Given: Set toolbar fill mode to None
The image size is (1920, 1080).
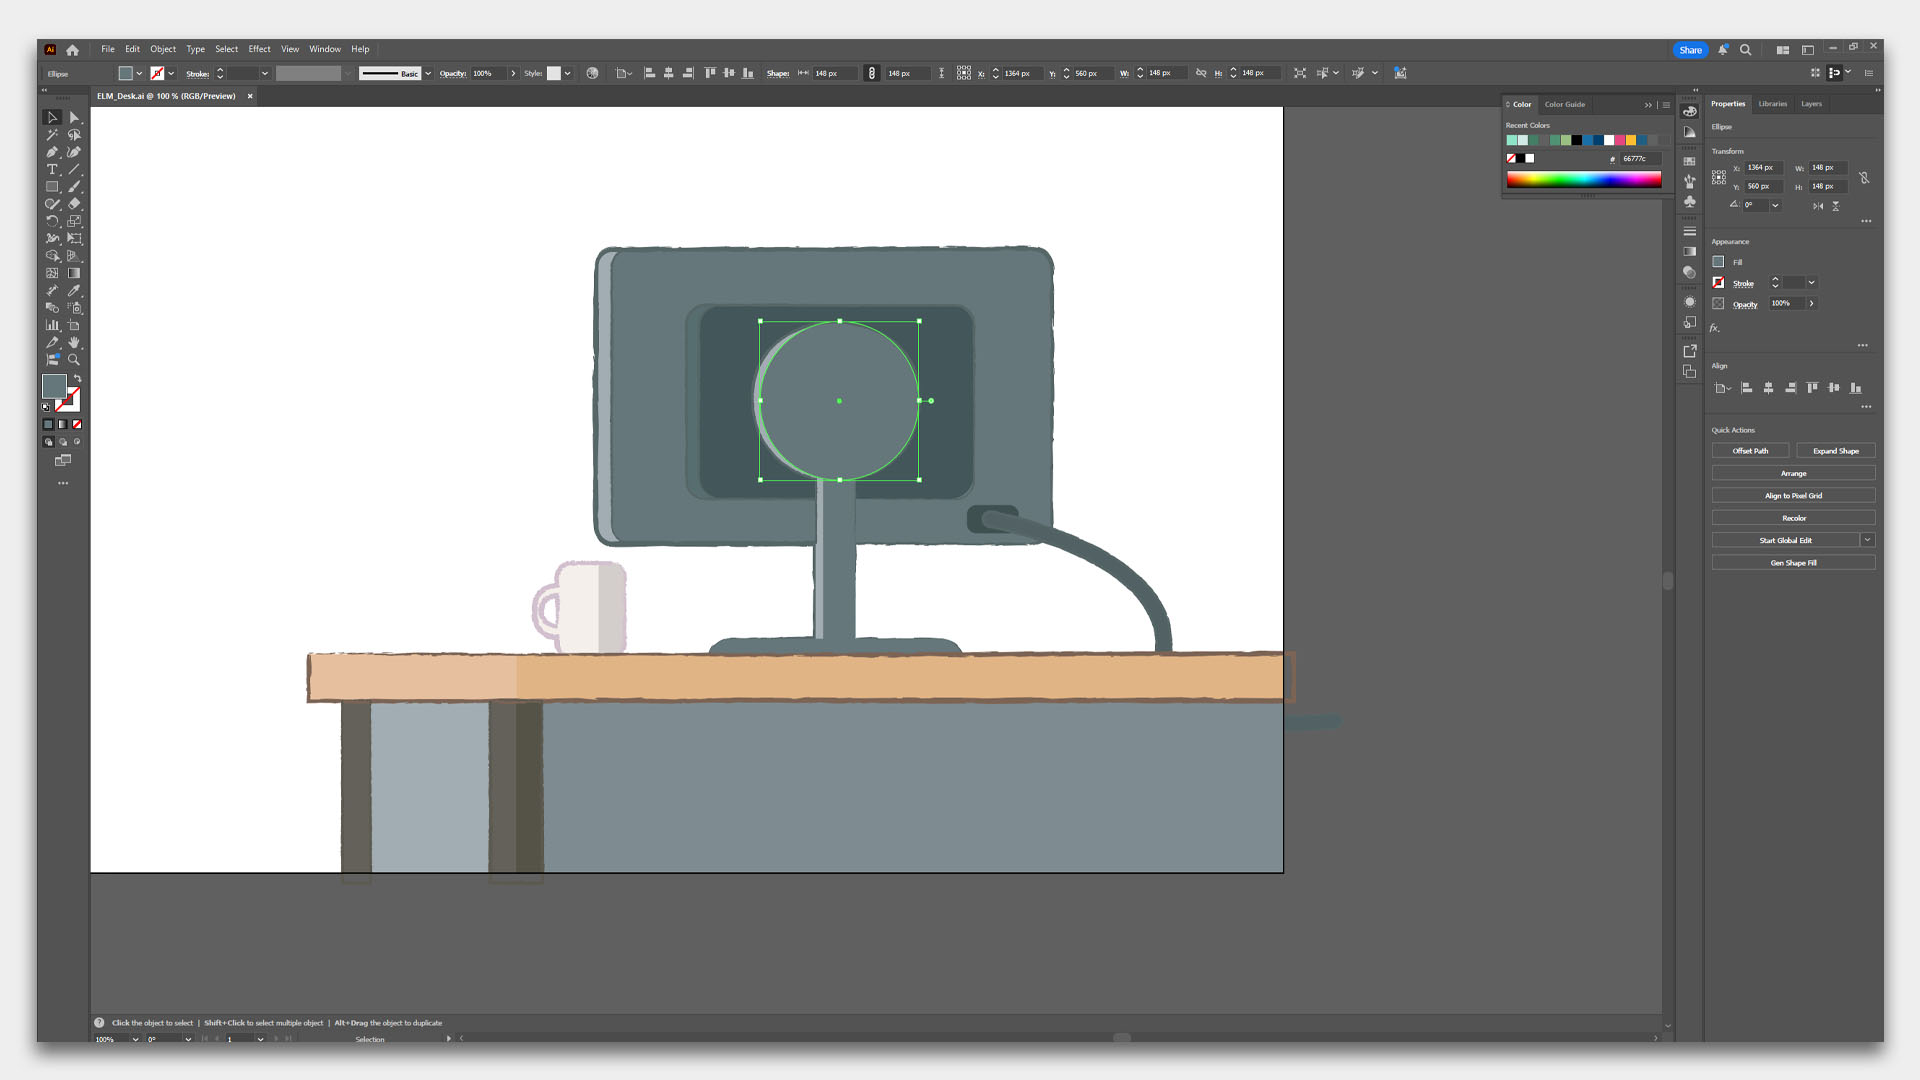Looking at the screenshot, I should tap(77, 424).
